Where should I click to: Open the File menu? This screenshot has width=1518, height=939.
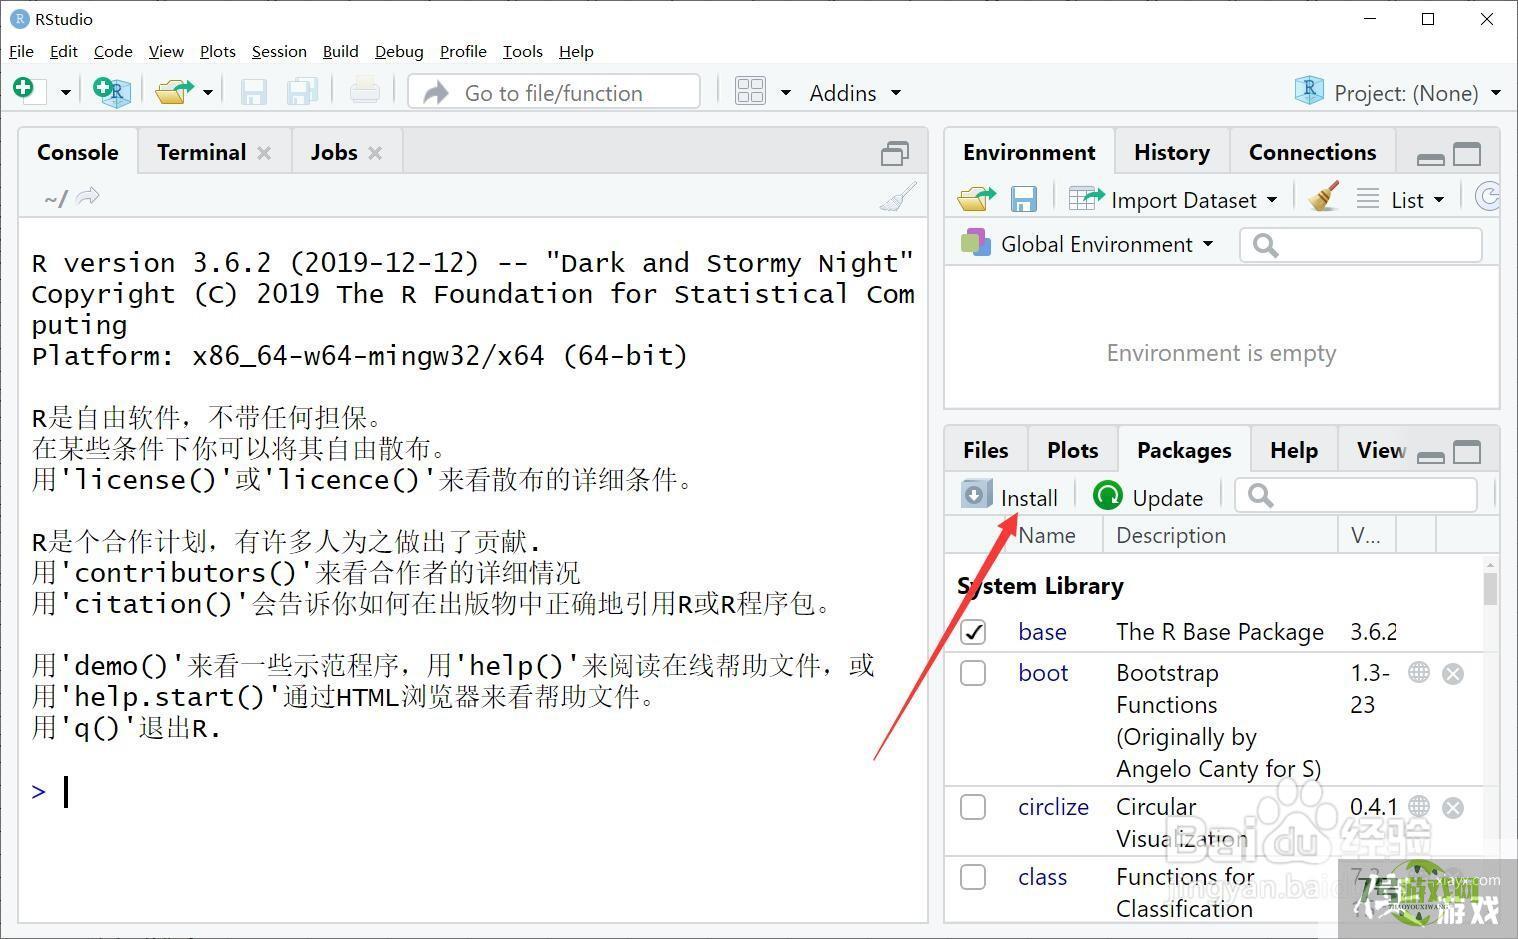tap(21, 51)
